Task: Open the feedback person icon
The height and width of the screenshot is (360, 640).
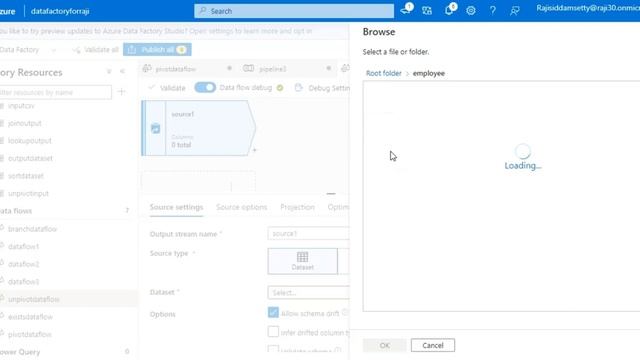Action: tap(515, 11)
